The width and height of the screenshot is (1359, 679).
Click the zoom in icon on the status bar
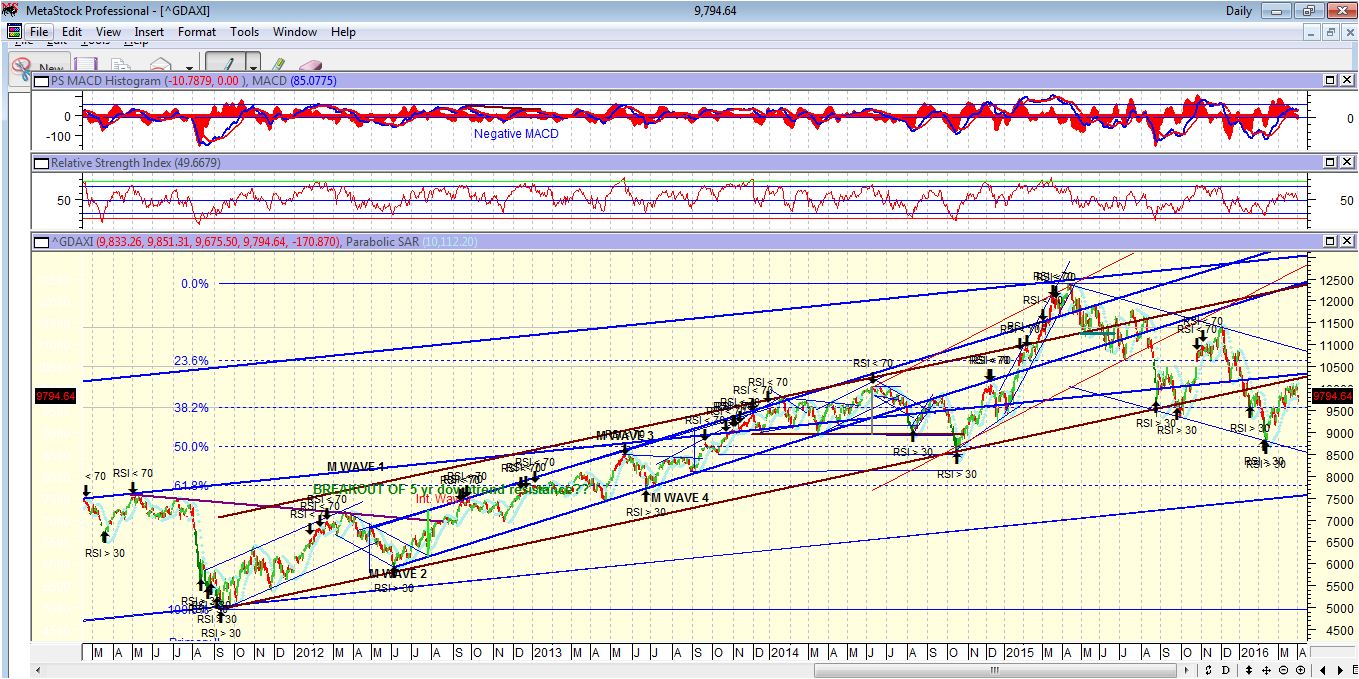(x=1300, y=670)
